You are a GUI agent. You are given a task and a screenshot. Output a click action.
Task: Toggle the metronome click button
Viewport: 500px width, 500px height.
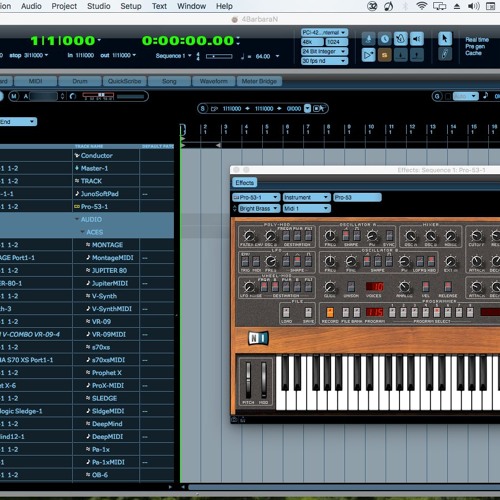point(401,39)
